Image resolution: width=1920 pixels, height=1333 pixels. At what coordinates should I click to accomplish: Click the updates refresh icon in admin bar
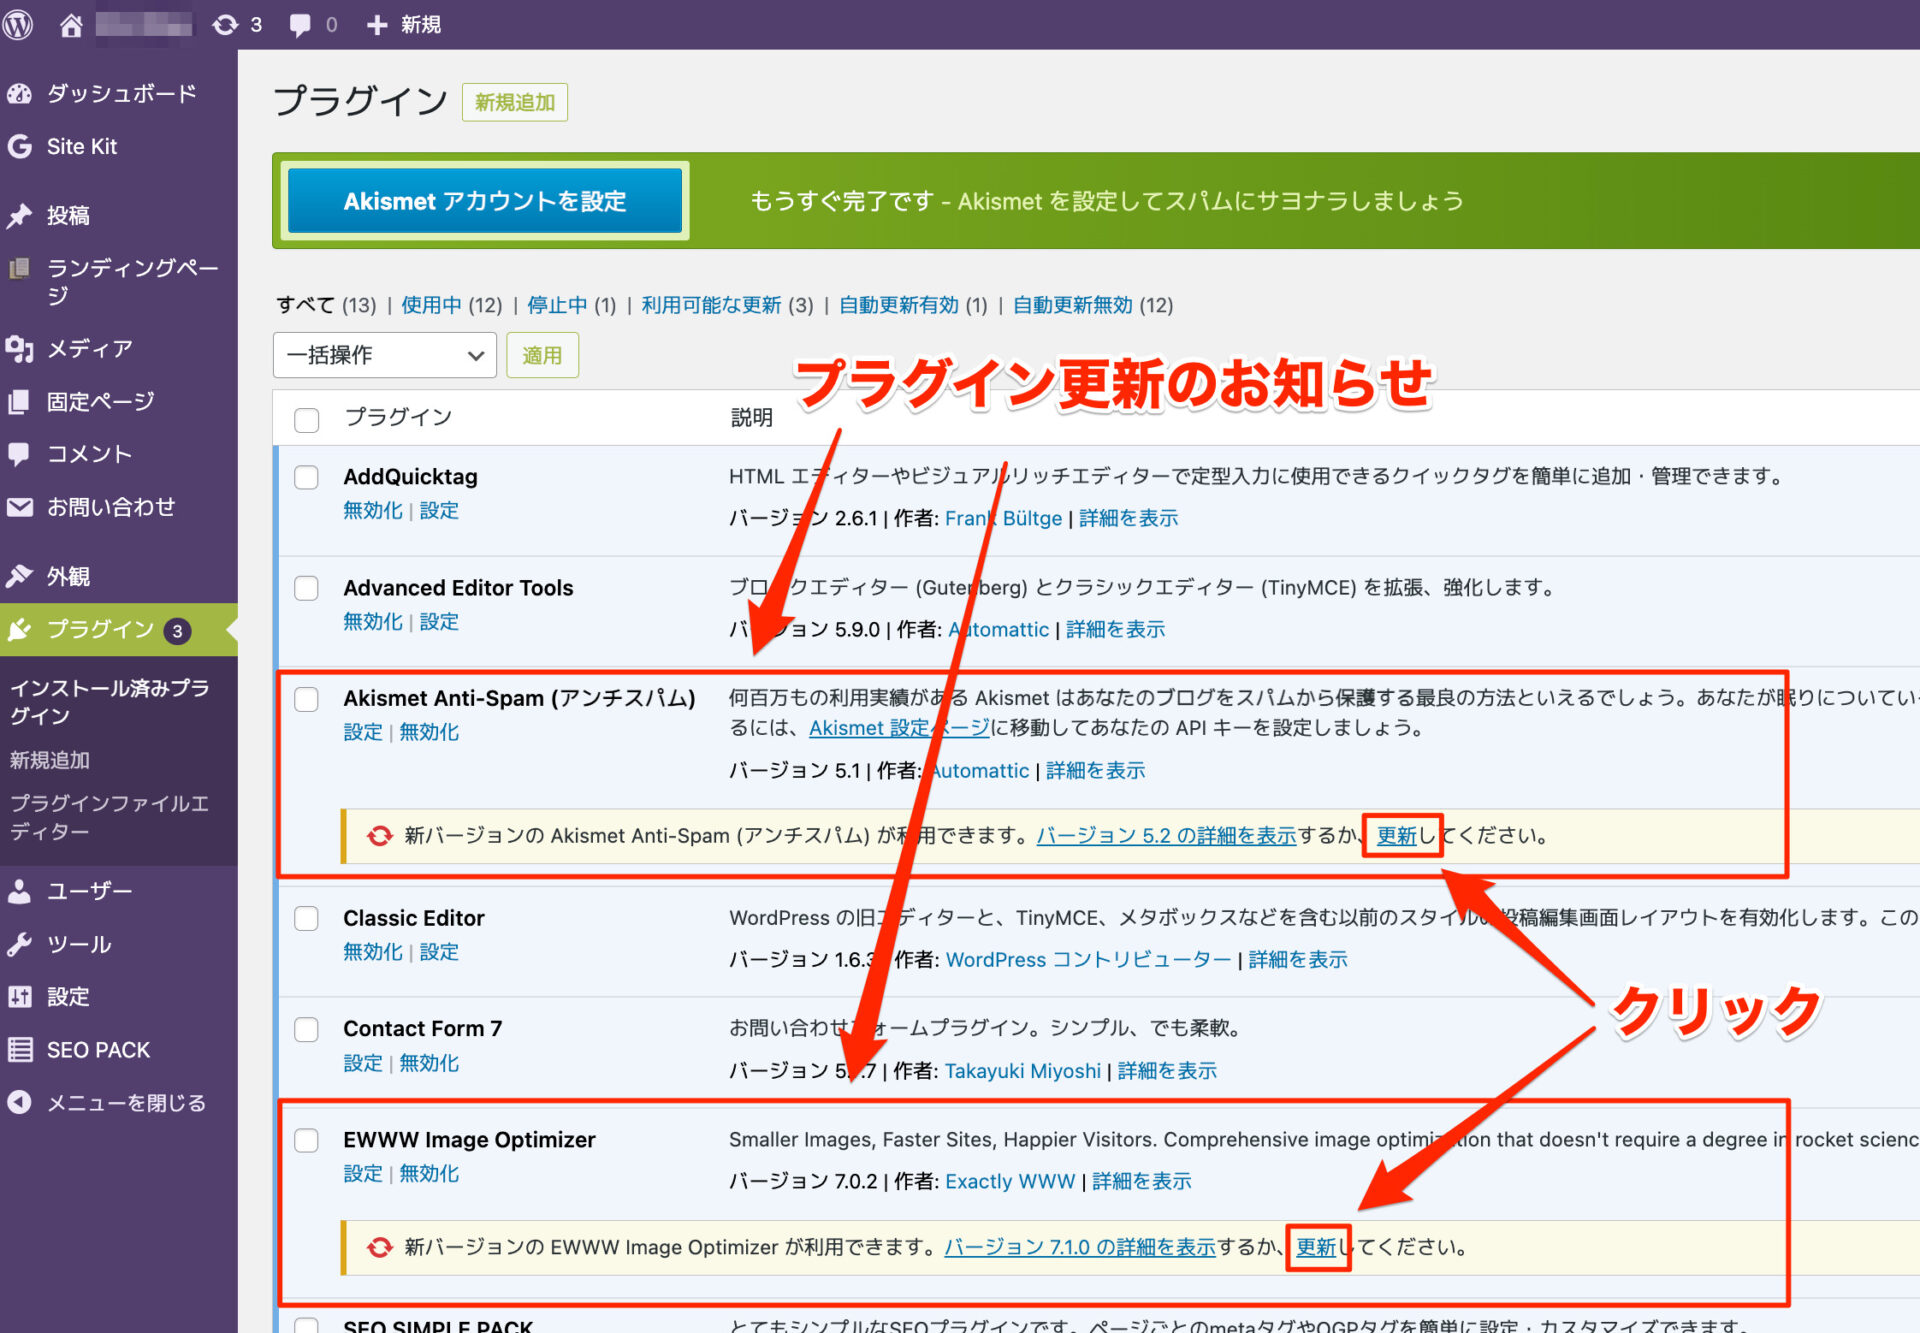(x=225, y=24)
